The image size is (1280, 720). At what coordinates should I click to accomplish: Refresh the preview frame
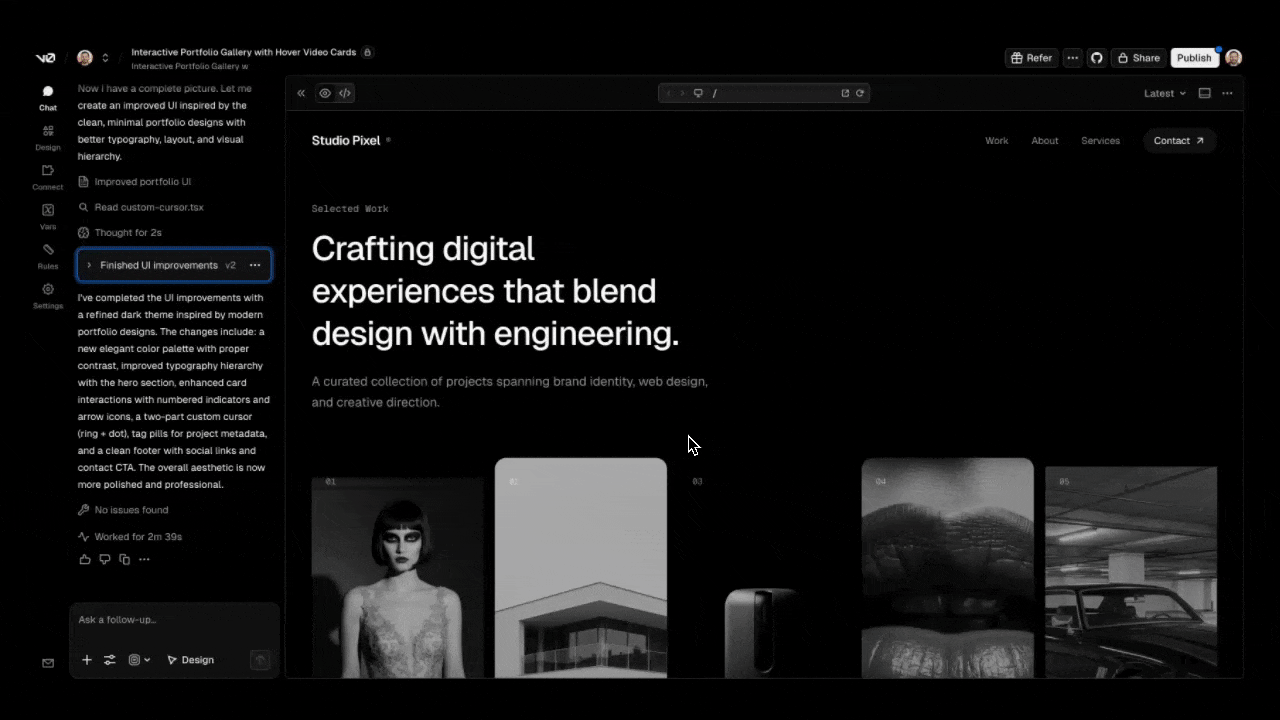pyautogui.click(x=860, y=93)
